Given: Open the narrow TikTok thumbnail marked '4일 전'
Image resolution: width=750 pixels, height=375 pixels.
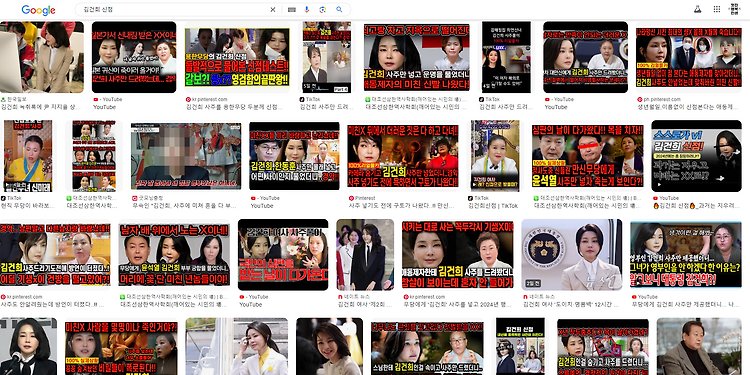Looking at the screenshot, I should point(507,57).
